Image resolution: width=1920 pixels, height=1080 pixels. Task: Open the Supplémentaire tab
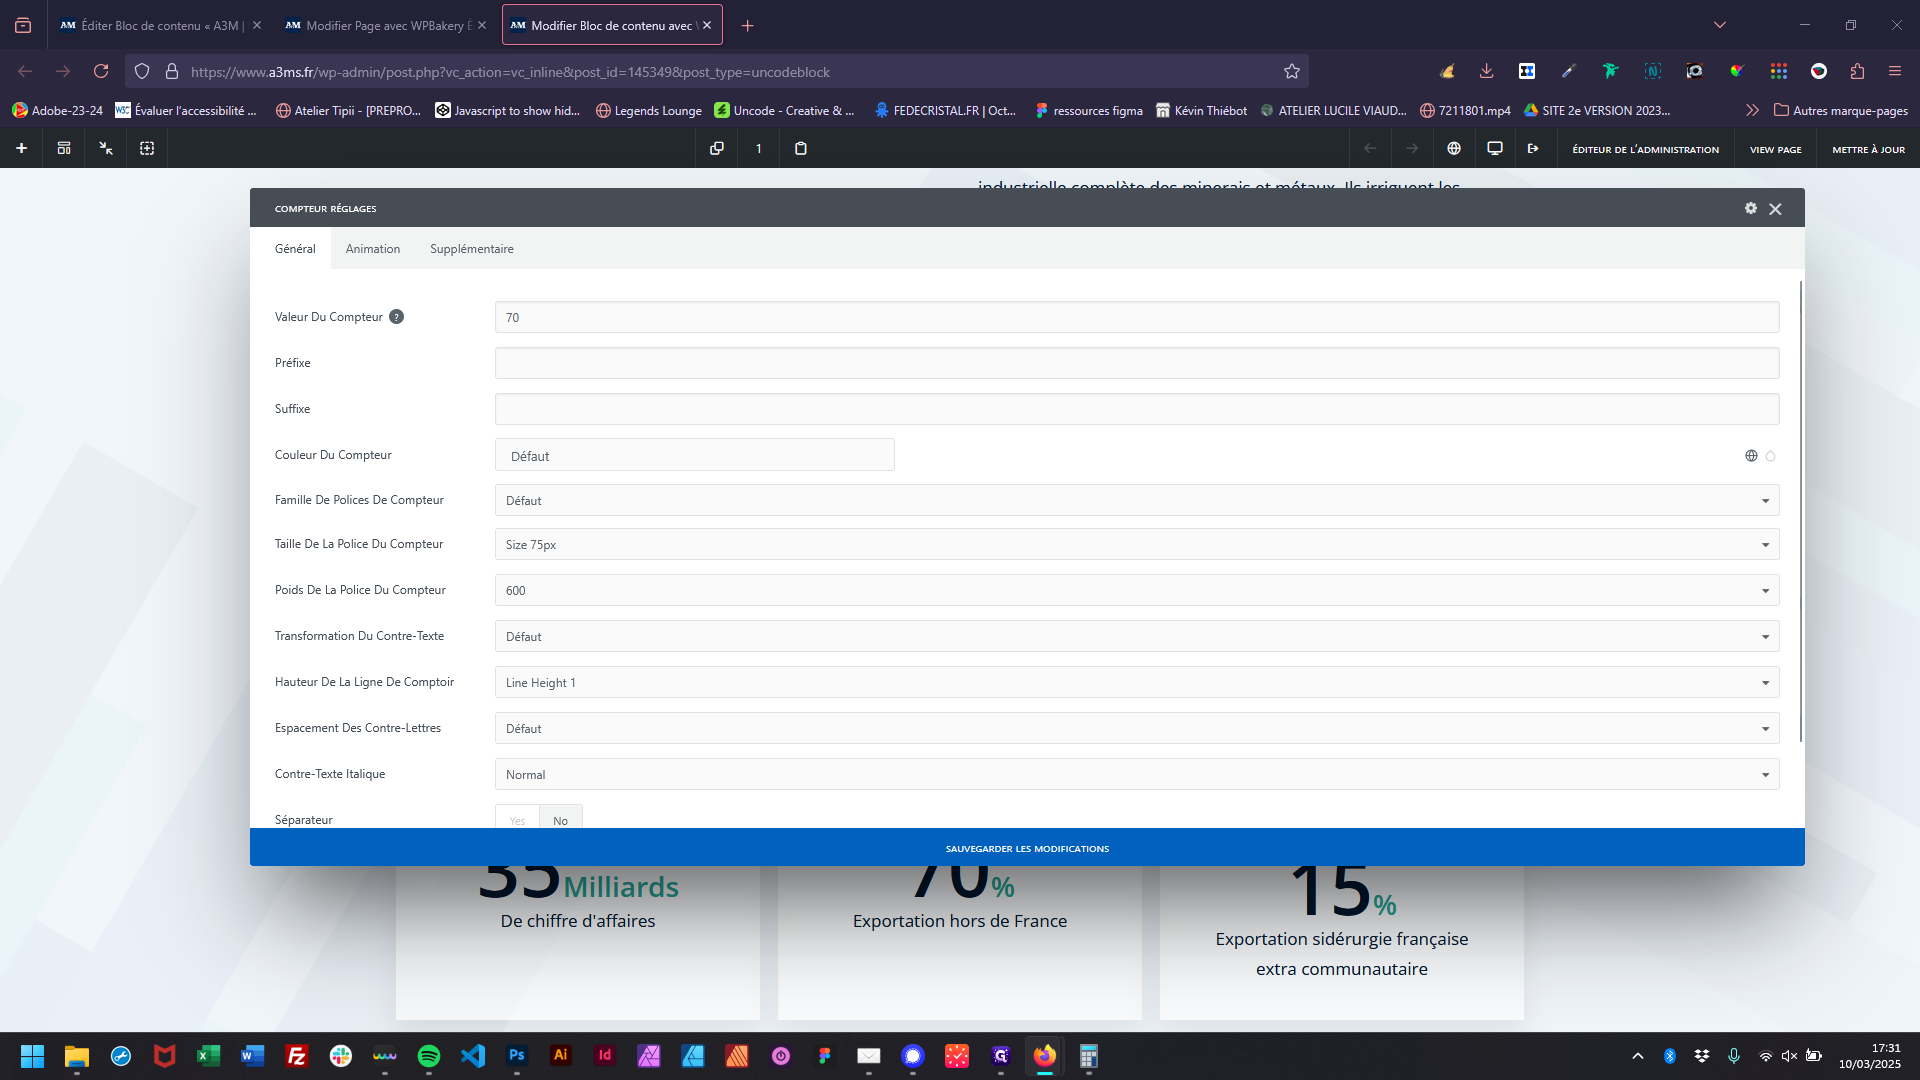click(472, 249)
